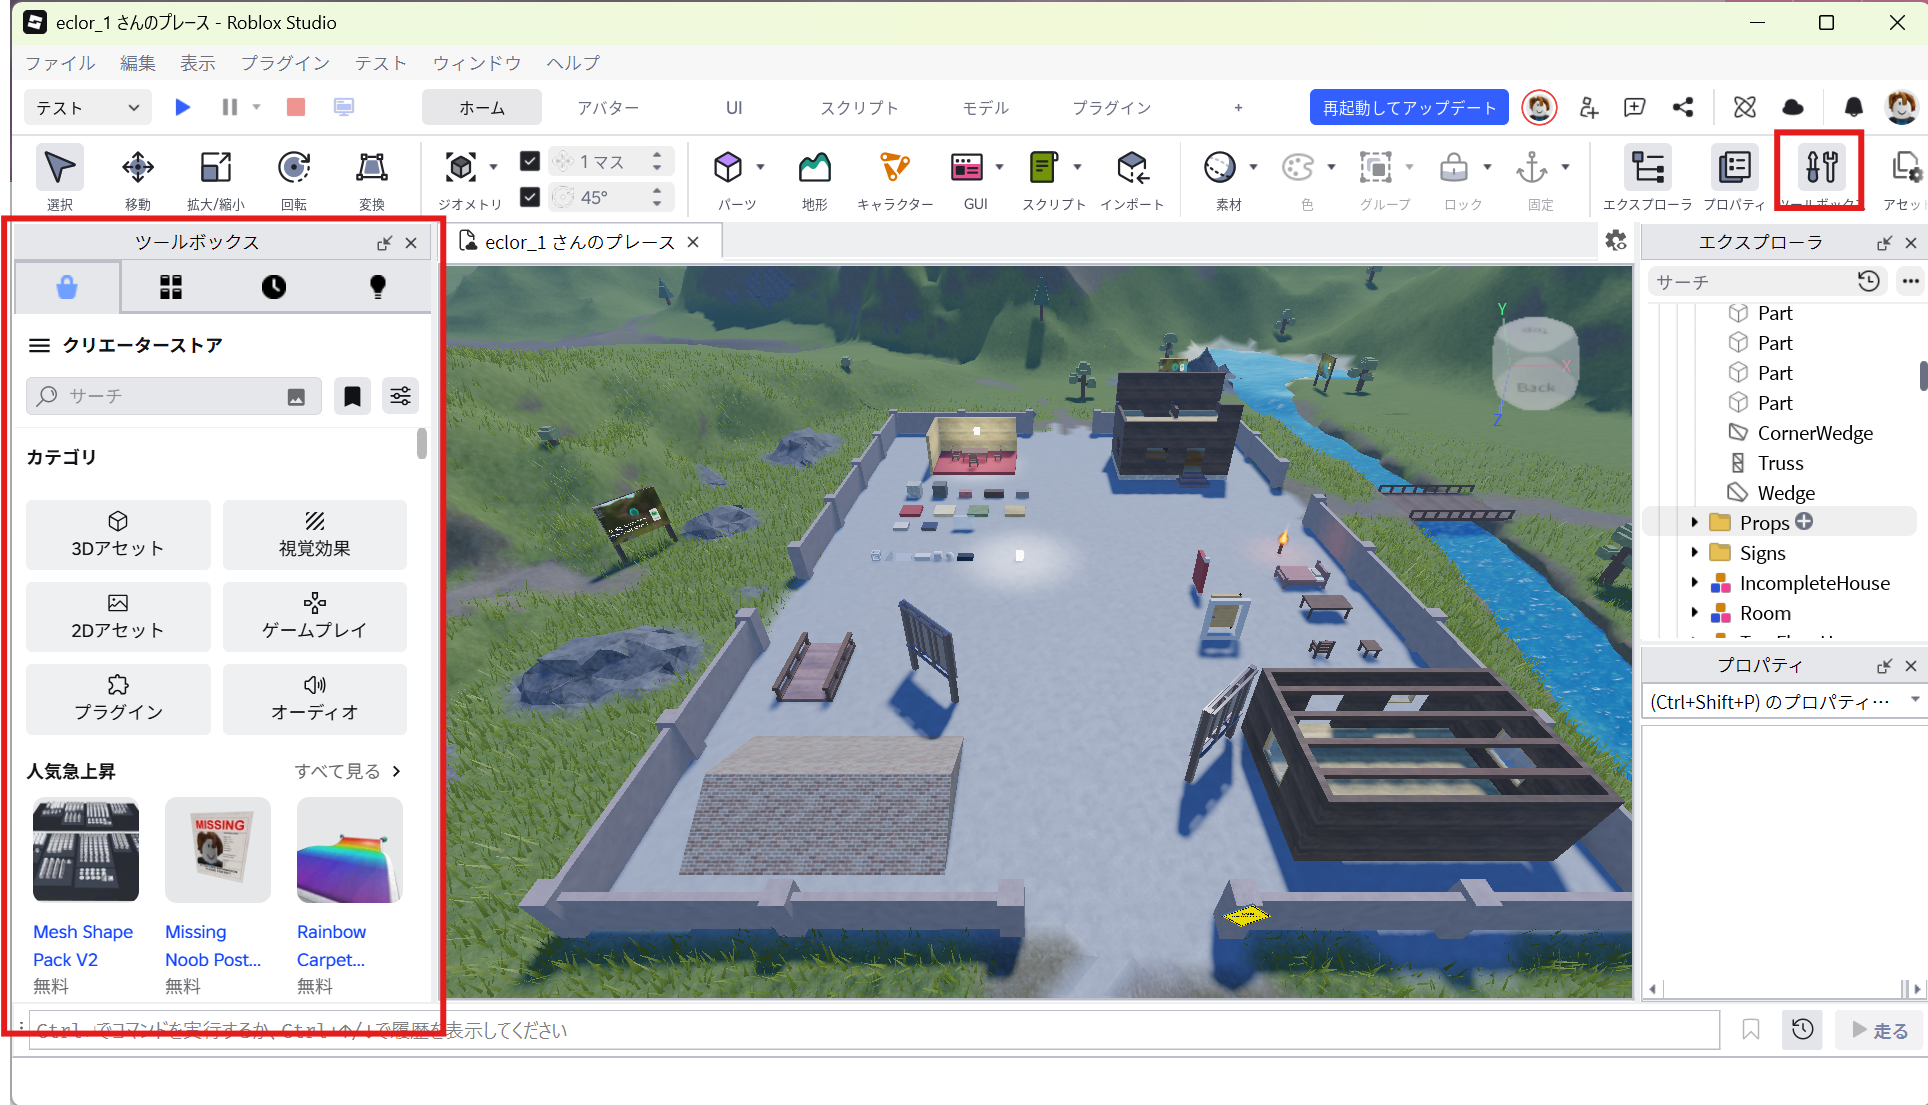Viewport: 1928px width, 1105px height.
Task: Expand the Props folder in Explorer
Action: (x=1694, y=522)
